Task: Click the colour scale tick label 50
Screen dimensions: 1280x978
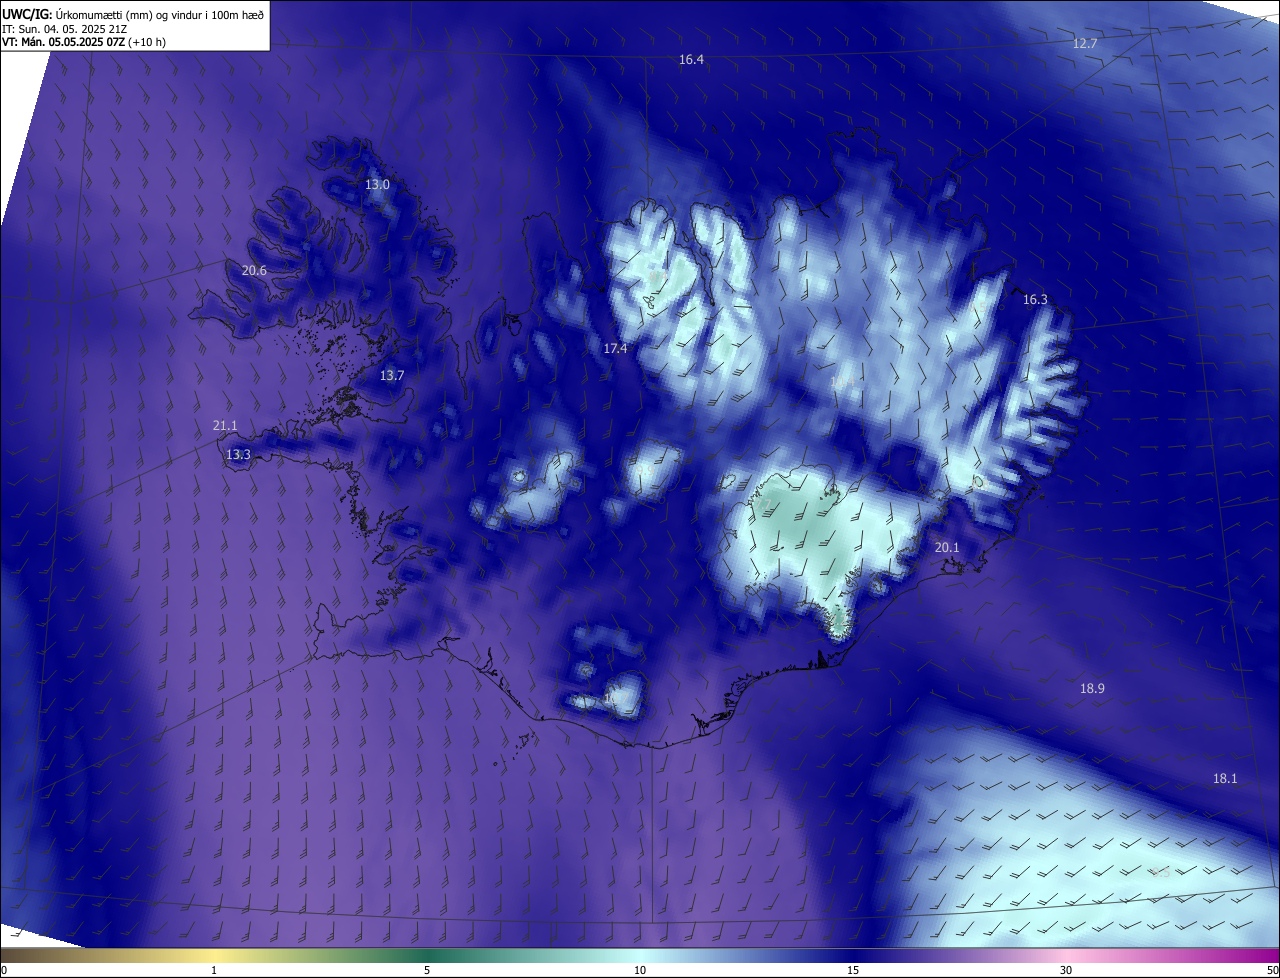Action: [1272, 970]
